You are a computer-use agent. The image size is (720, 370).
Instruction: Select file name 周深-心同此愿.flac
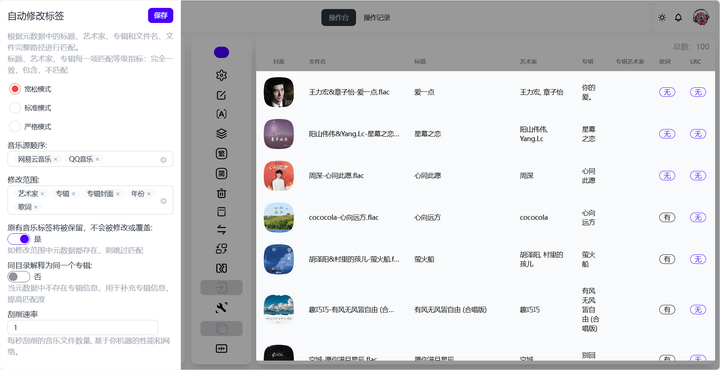[336, 175]
